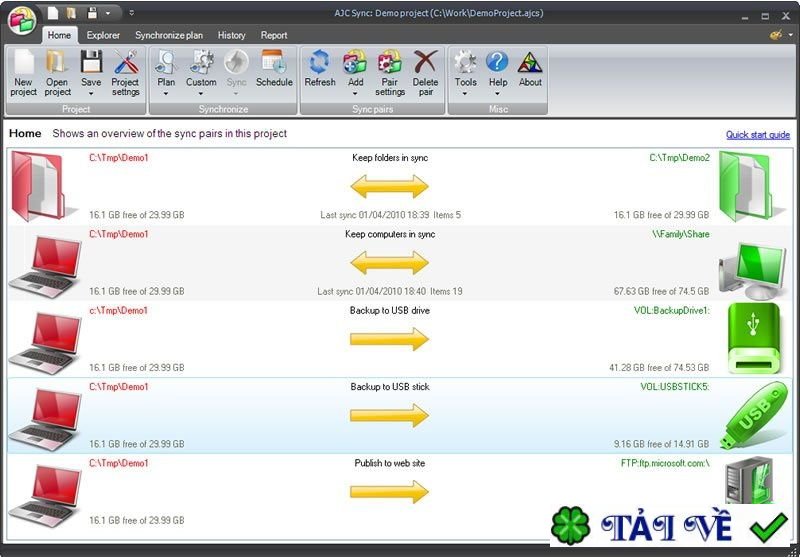Click the AJC Sync application orb button
Image resolution: width=800 pixels, height=557 pixels.
point(22,21)
